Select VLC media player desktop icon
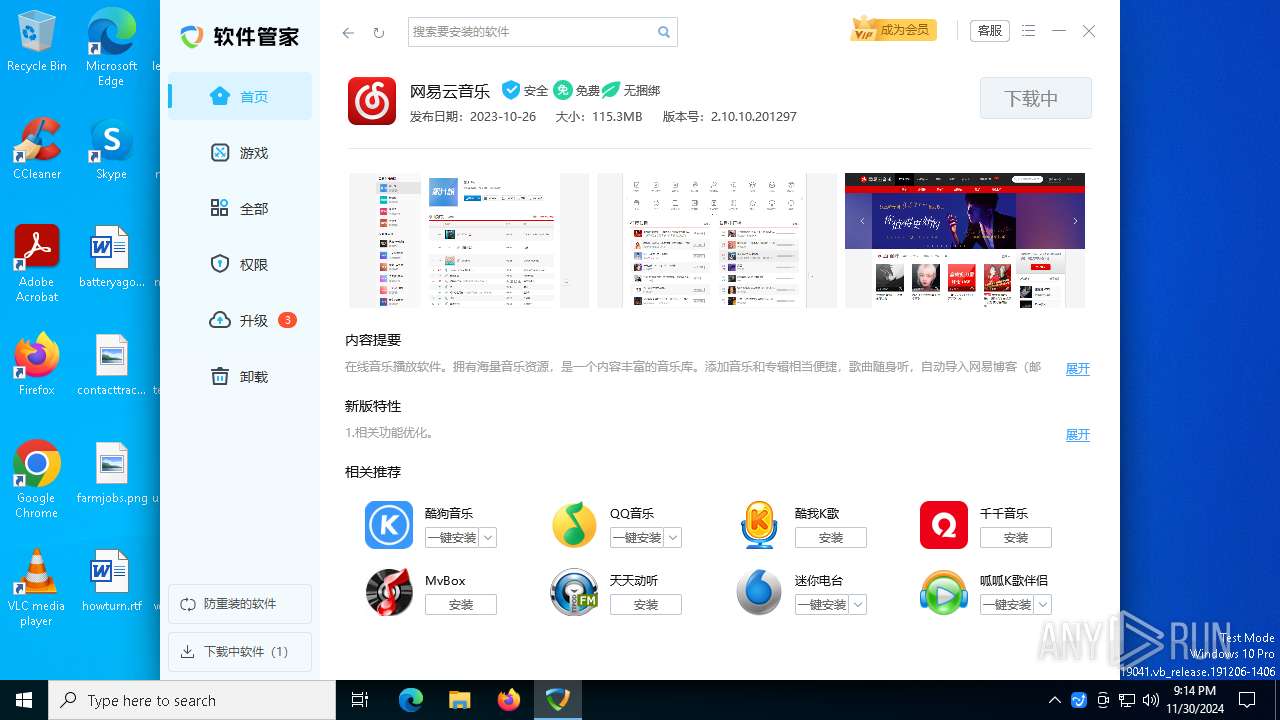The width and height of the screenshot is (1280, 720). [37, 588]
